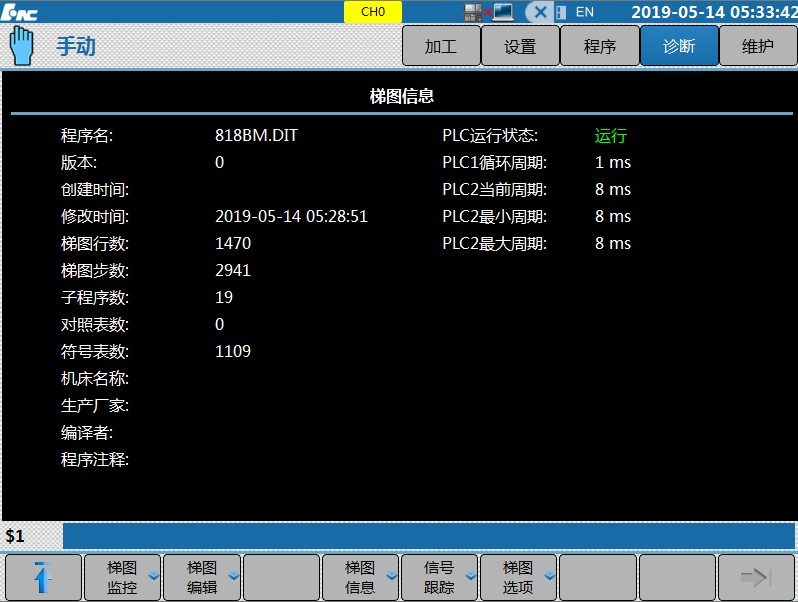Viewport: 798px width, 602px height.
Task: Open the 信号跟踪 signal trace softkey
Action: pyautogui.click(x=439, y=577)
